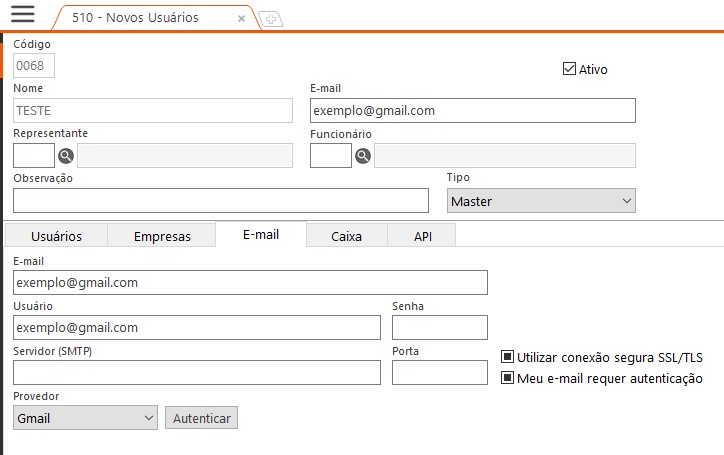Focus the Servidor (SMTP) input field
This screenshot has width=724, height=455.
point(197,373)
